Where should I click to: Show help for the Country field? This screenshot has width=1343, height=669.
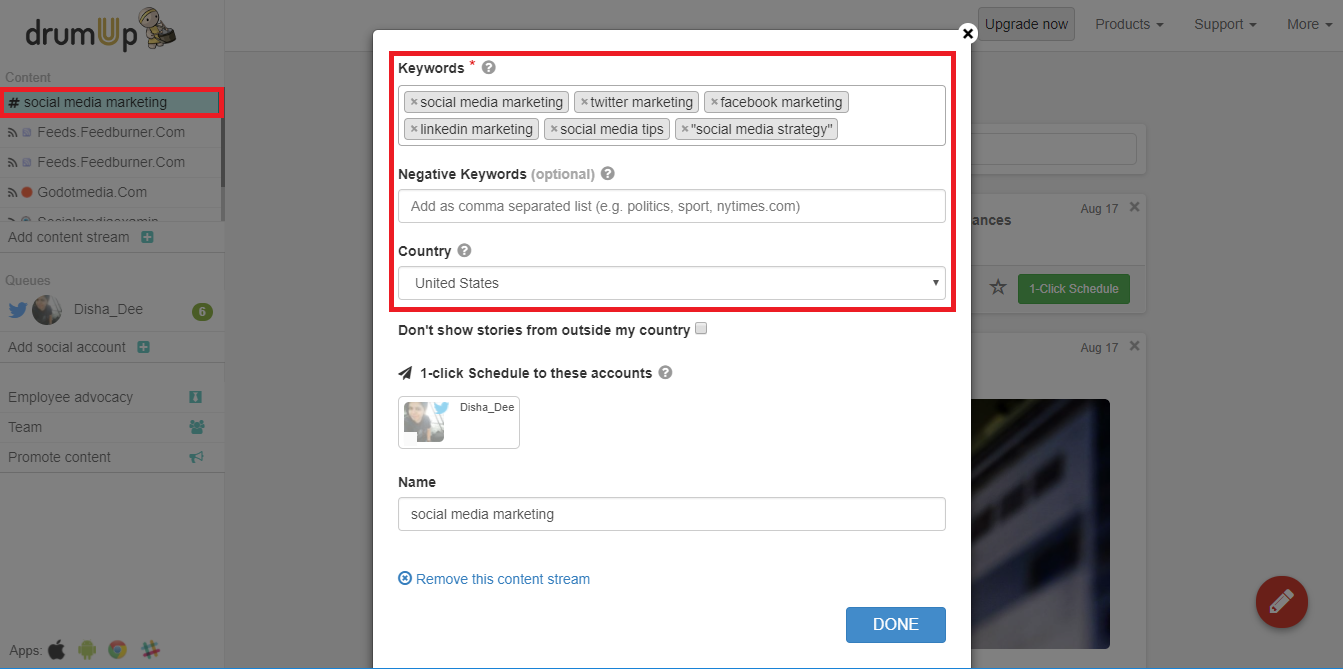464,251
